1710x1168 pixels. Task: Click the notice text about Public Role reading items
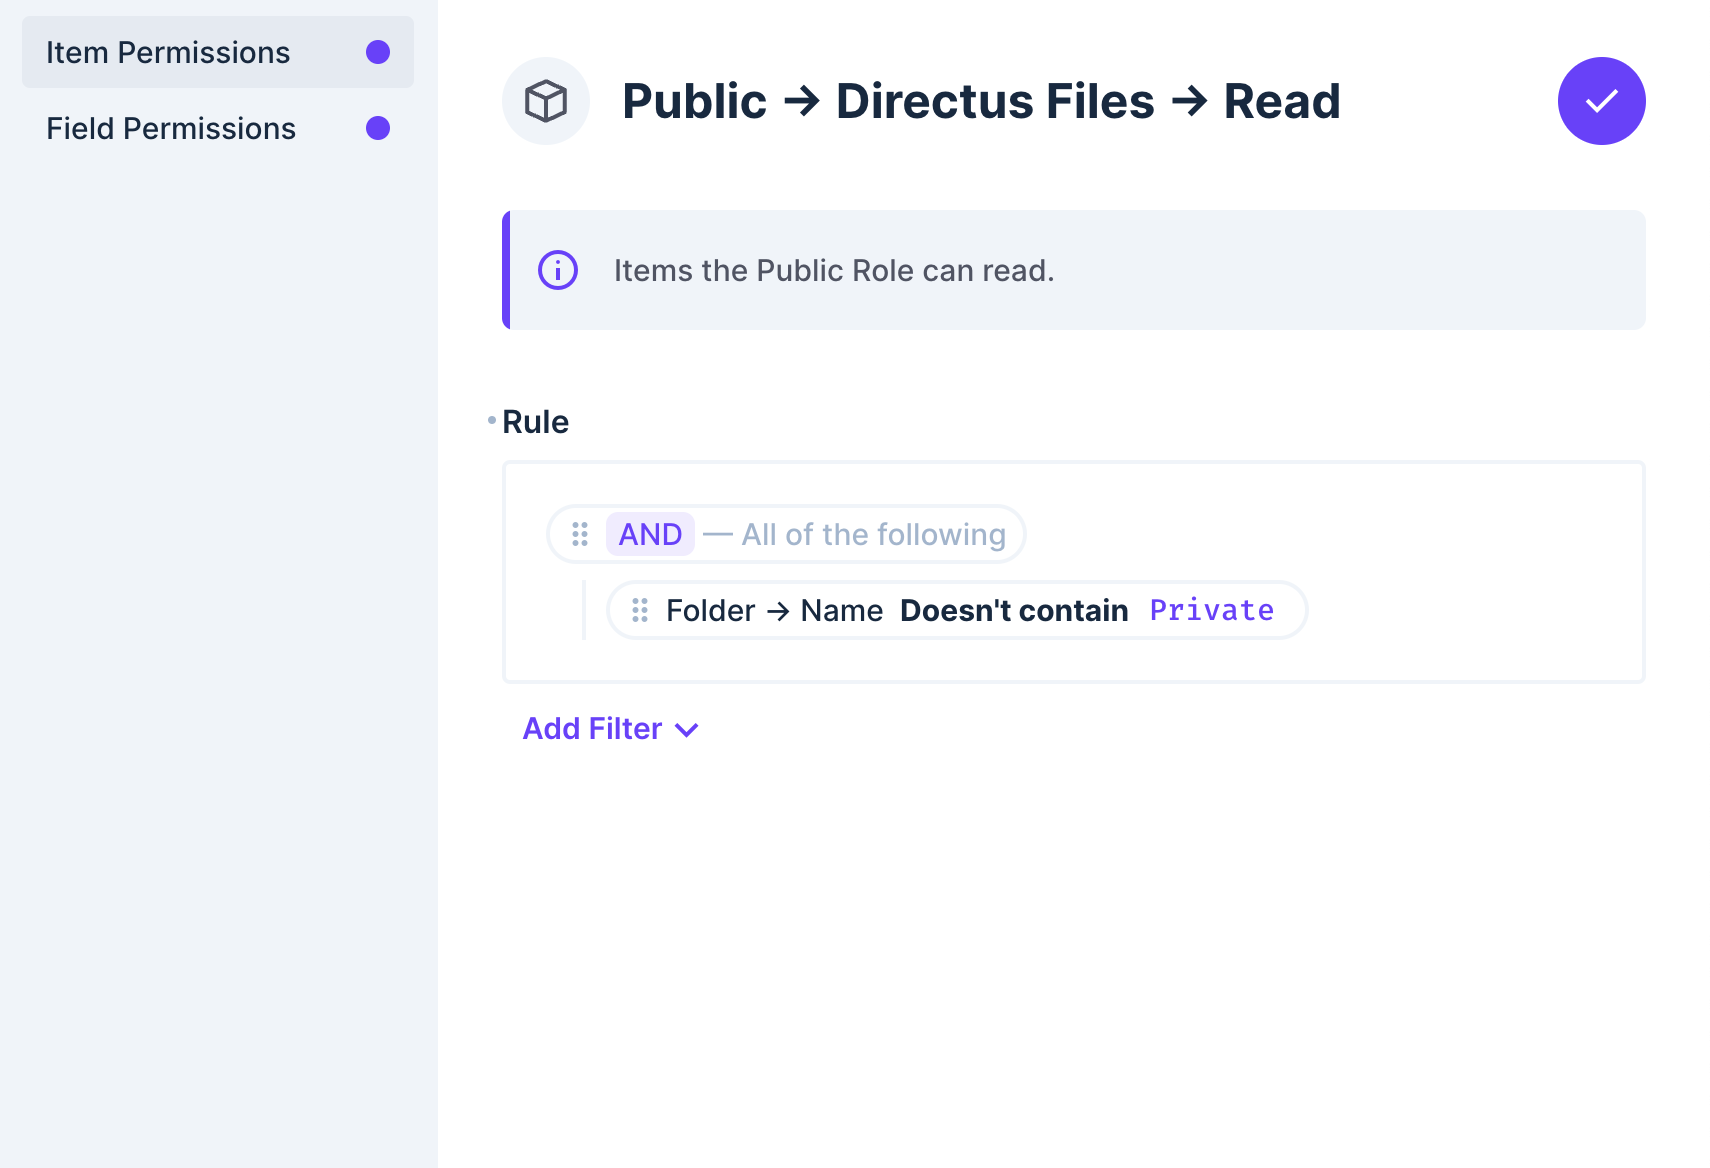click(x=834, y=270)
